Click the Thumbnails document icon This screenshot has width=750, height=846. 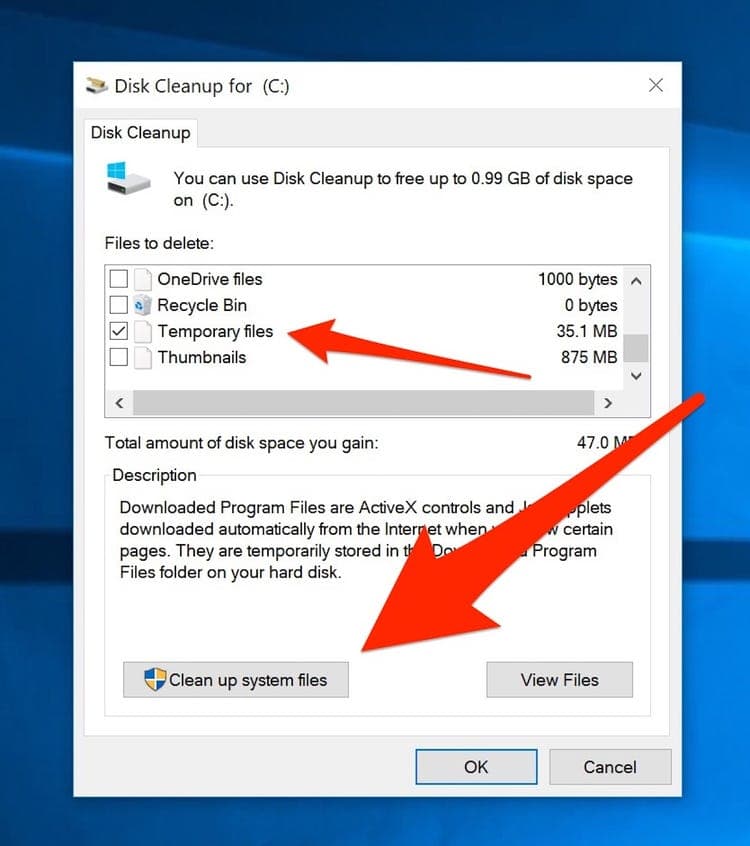[143, 357]
